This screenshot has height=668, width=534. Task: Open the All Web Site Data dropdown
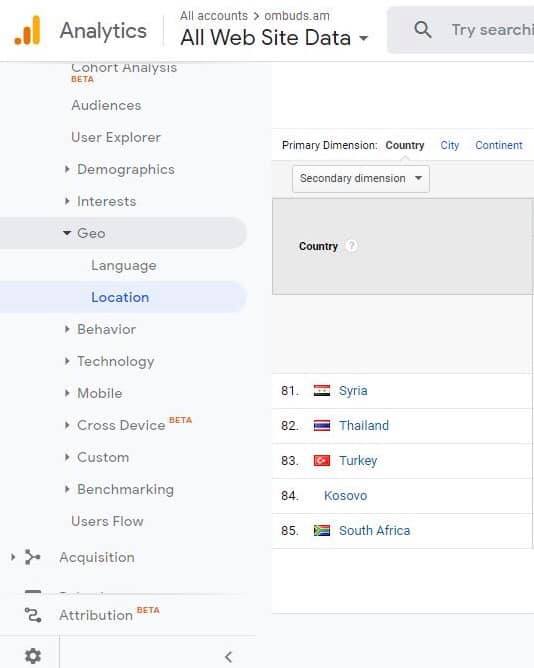274,37
